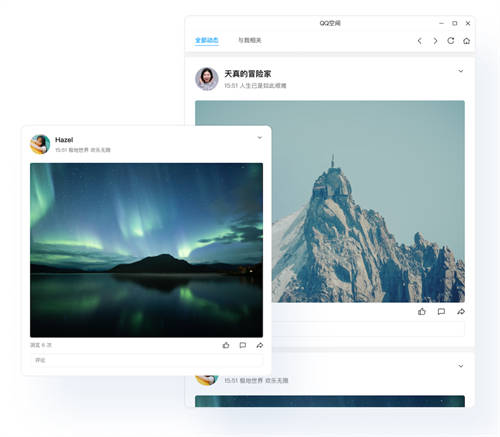Expand the chevron on the bottom post card
500x437 pixels.
pyautogui.click(x=461, y=366)
